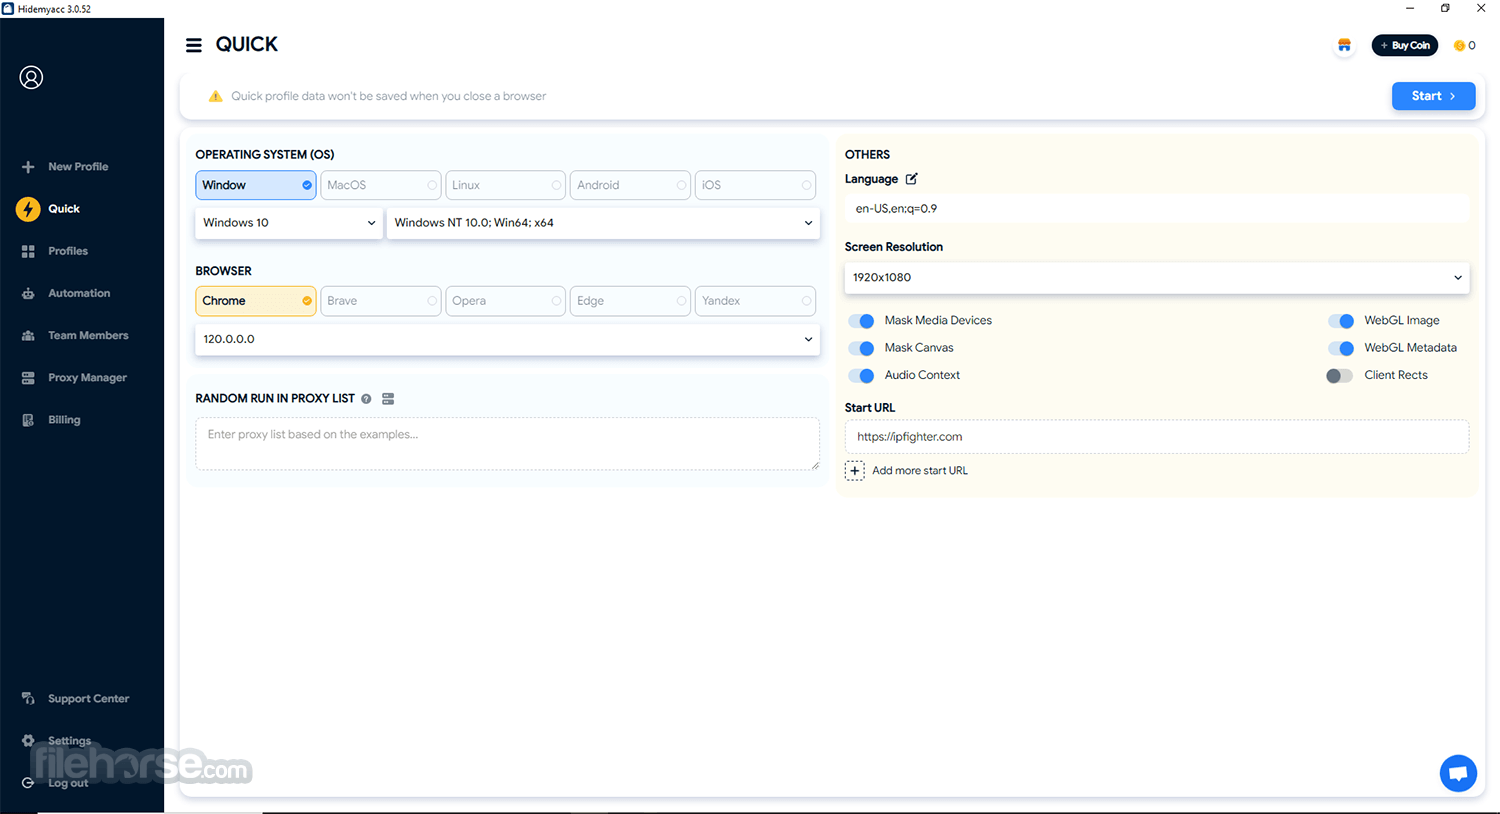Screen dimensions: 1500x814
Task: Select the iOS operating system option
Action: click(755, 185)
